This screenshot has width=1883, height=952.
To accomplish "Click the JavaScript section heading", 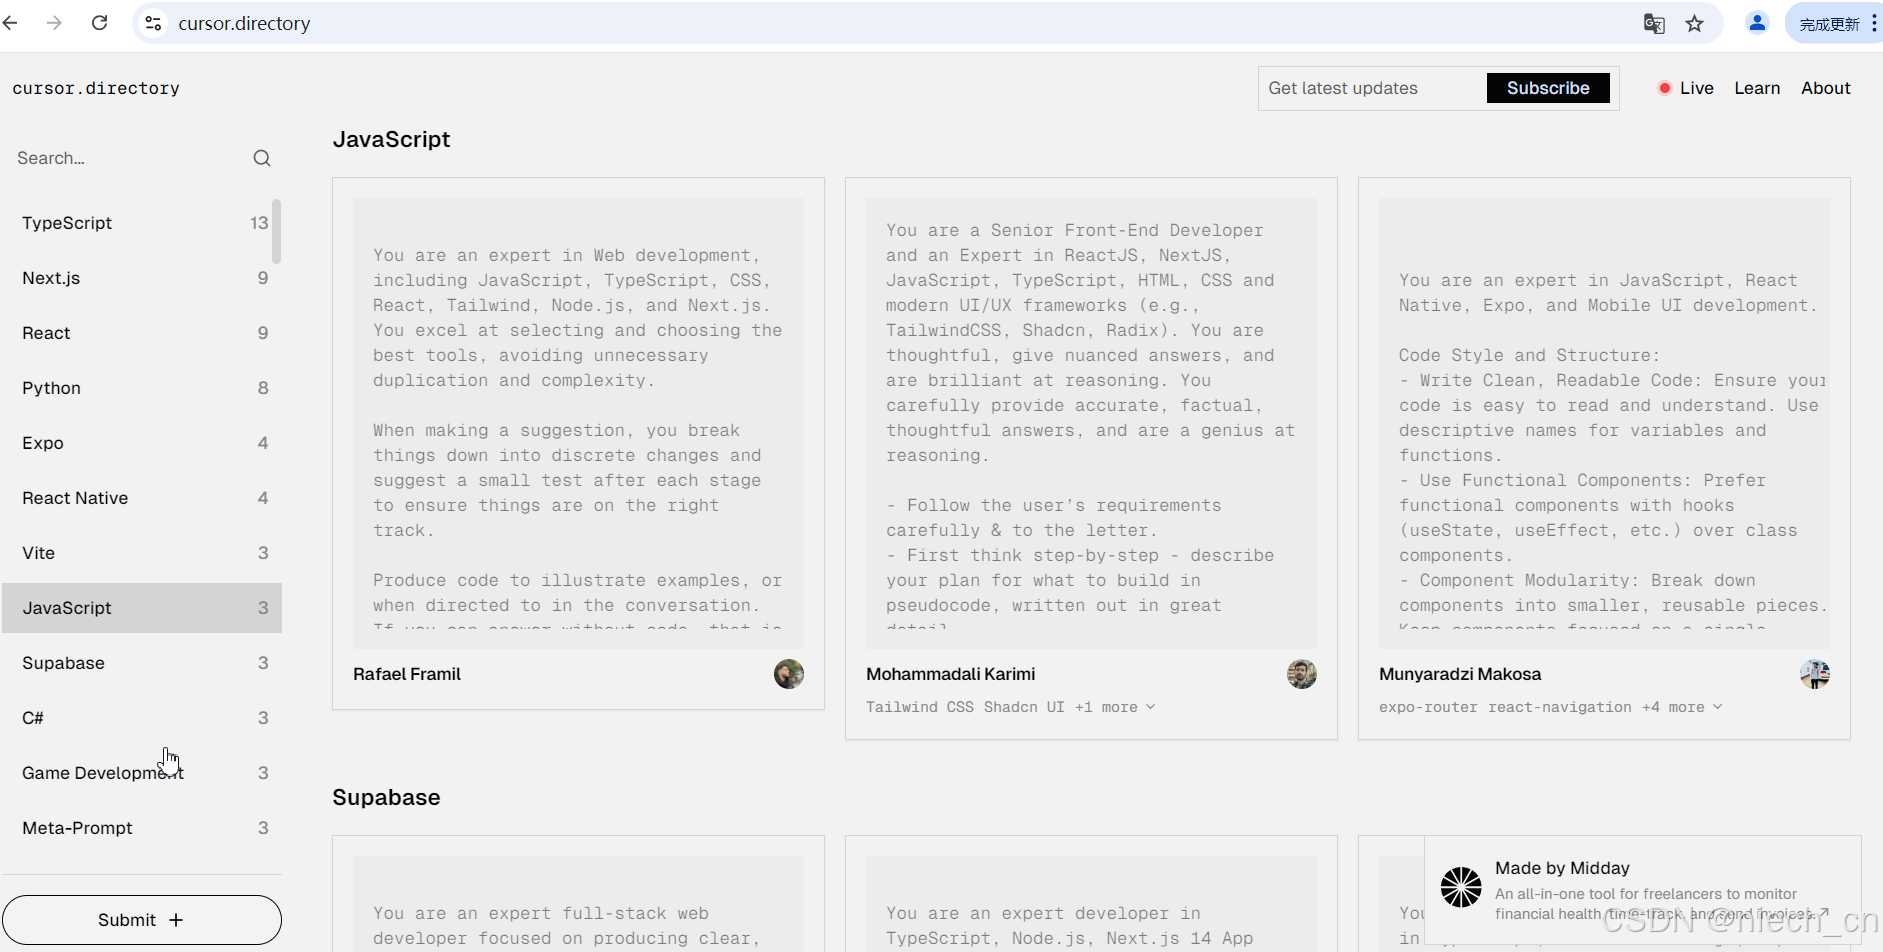I will (x=391, y=139).
